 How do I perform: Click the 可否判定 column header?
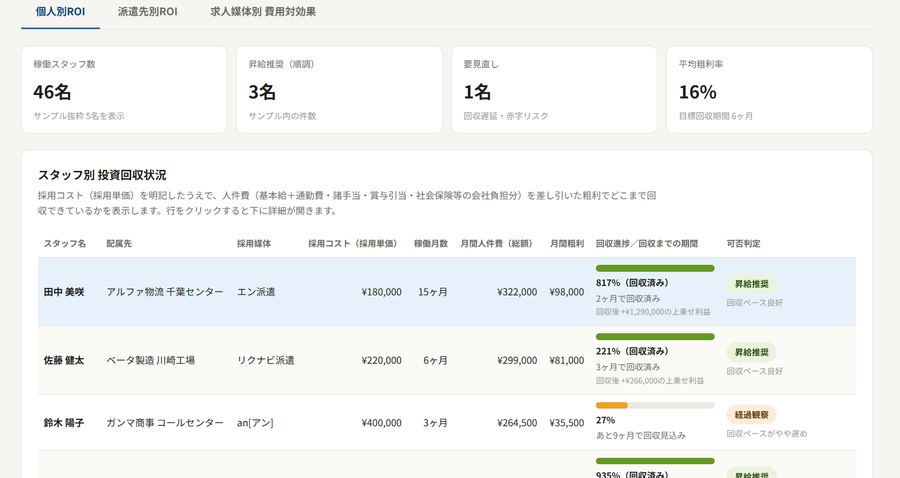(x=743, y=243)
